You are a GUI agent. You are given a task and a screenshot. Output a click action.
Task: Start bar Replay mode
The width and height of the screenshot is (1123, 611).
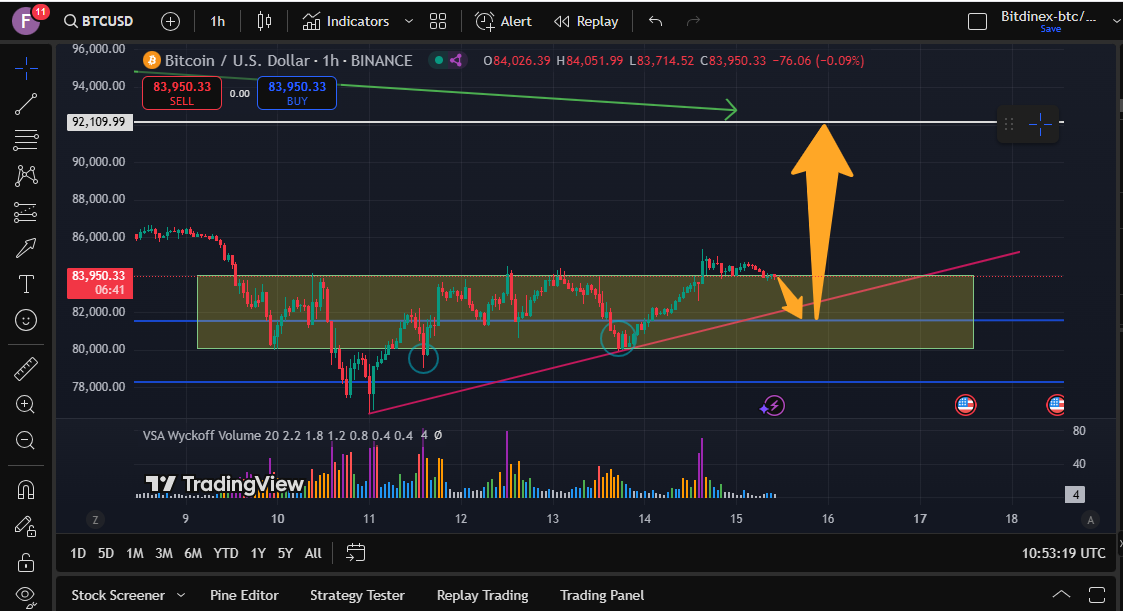tap(586, 21)
